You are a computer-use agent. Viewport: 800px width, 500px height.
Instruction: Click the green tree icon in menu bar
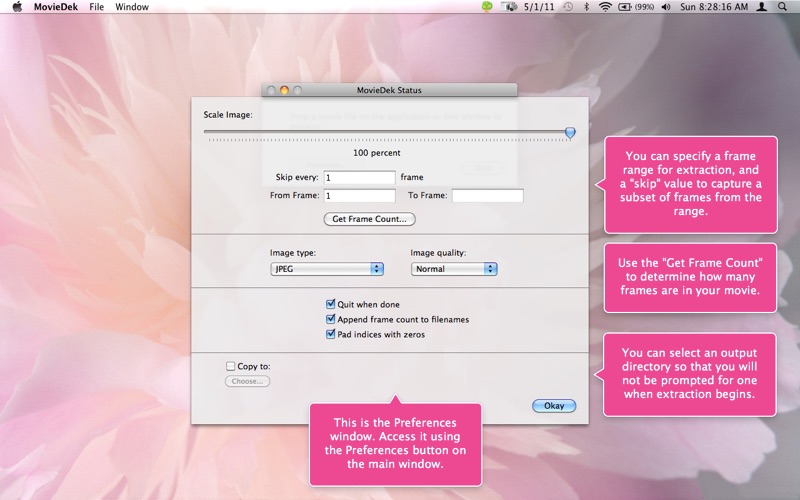tap(487, 7)
